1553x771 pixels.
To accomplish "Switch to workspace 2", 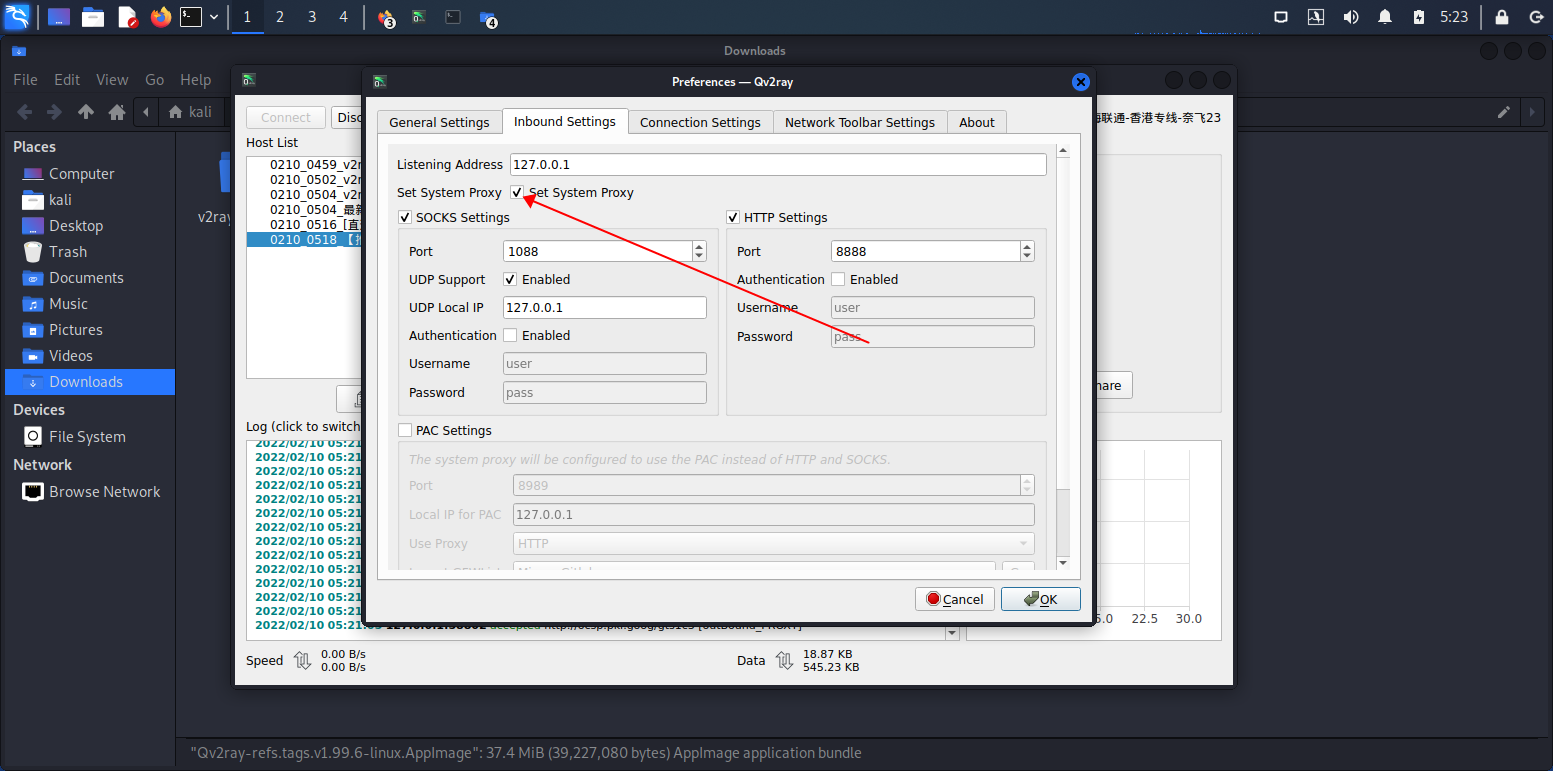I will [279, 17].
